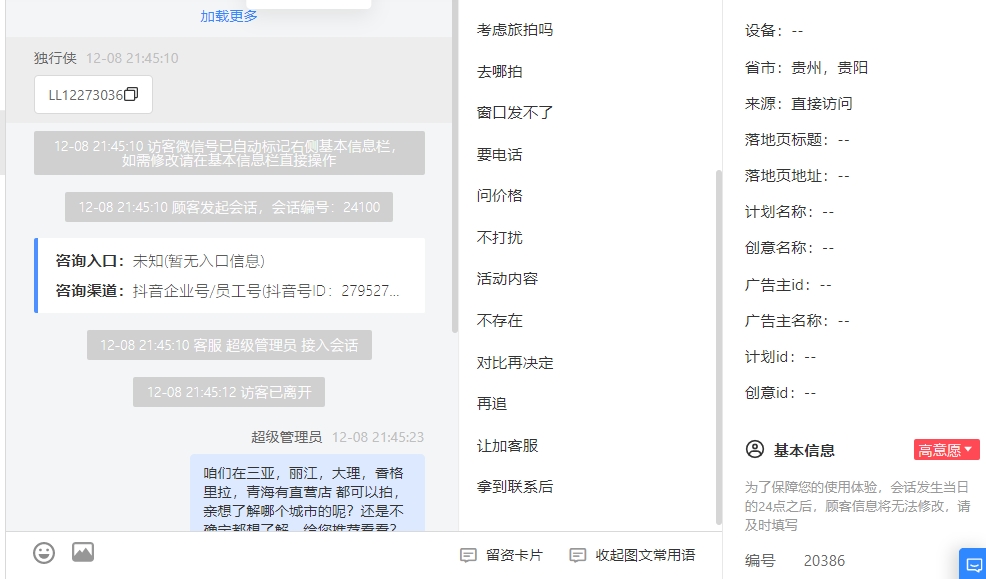Viewport: 986px width, 579px height.
Task: Collapse quick phrases with 收起图文常用语
Action: click(633, 555)
